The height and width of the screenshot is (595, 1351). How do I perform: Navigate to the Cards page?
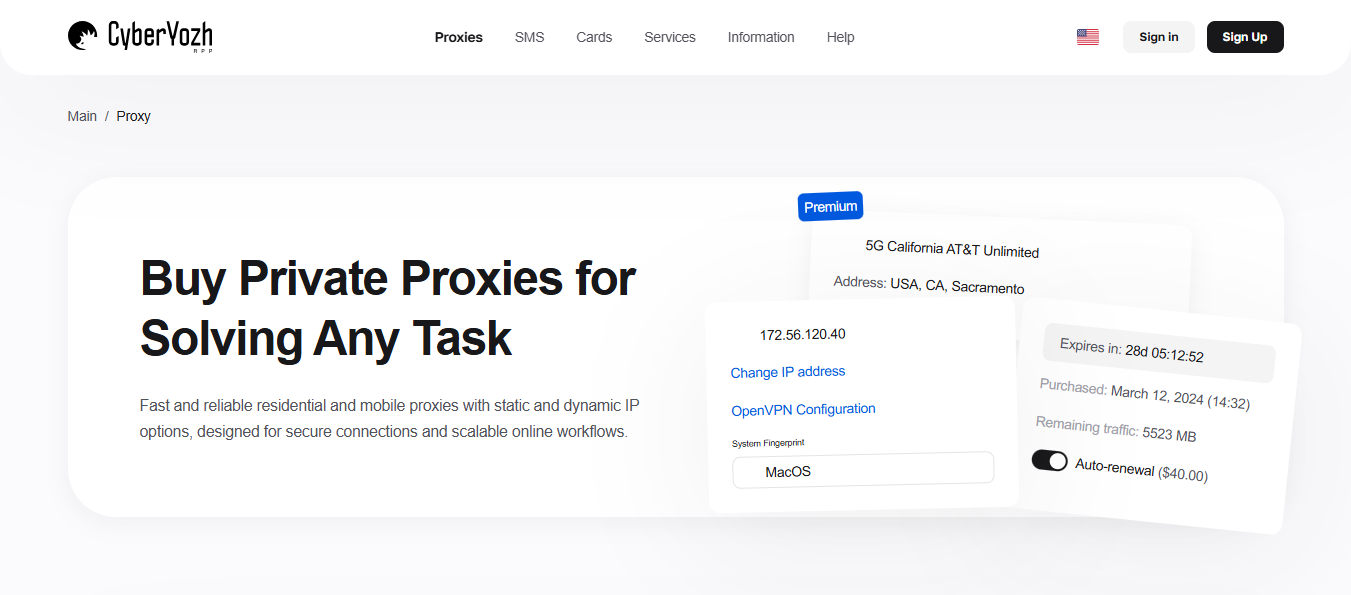594,37
